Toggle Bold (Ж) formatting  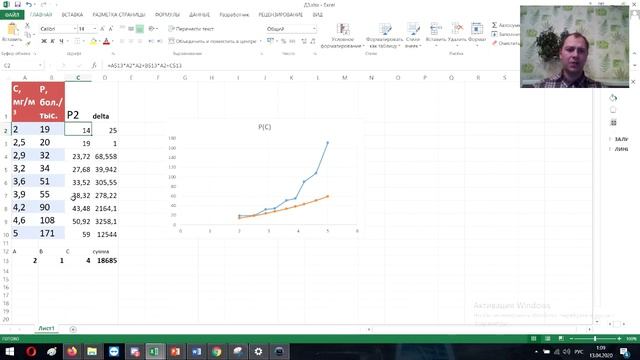[x=44, y=41]
